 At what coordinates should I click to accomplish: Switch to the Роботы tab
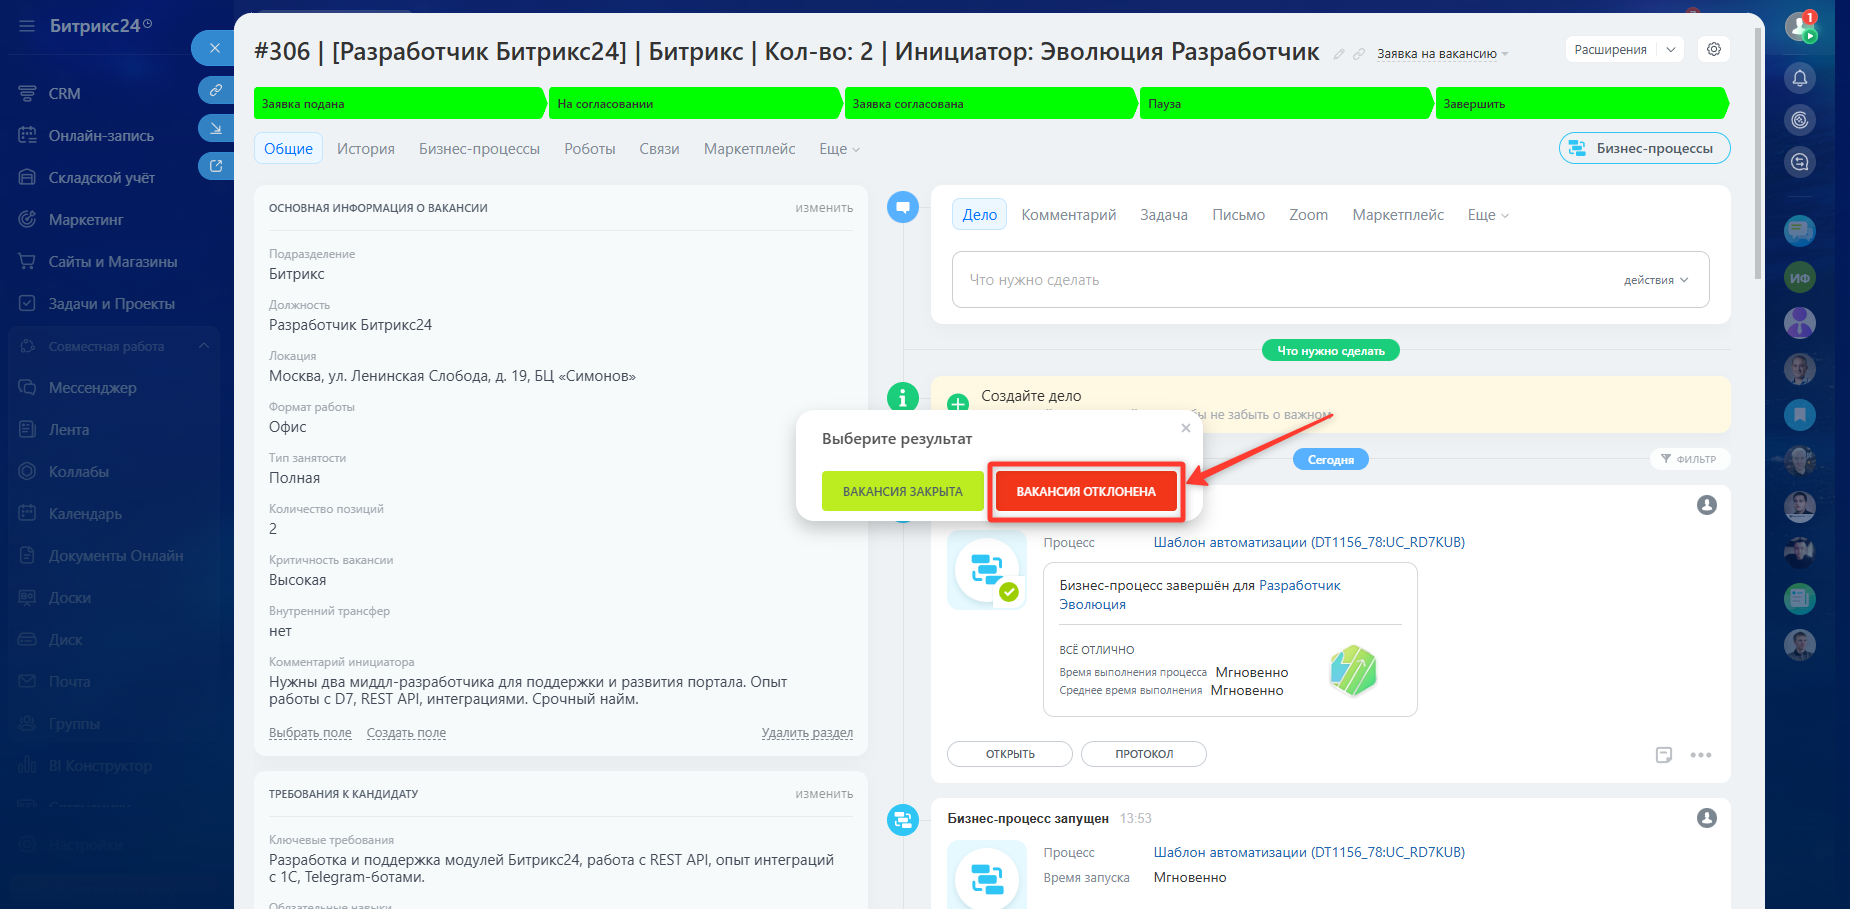click(x=590, y=149)
